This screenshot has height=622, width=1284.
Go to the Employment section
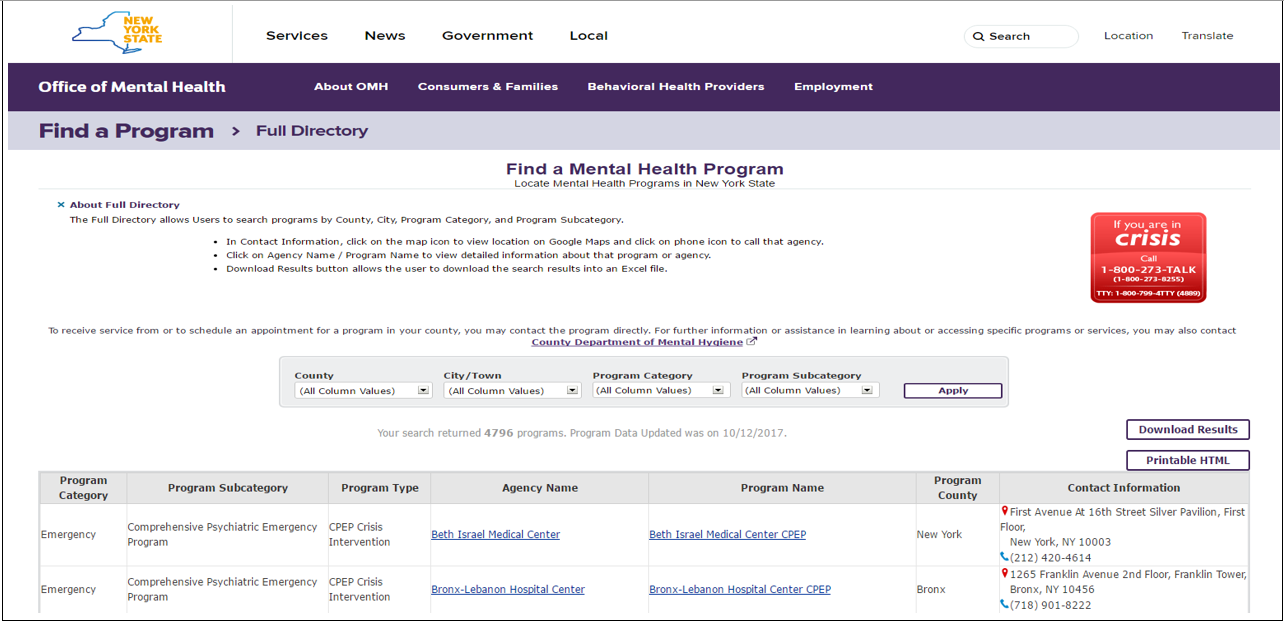pyautogui.click(x=833, y=87)
